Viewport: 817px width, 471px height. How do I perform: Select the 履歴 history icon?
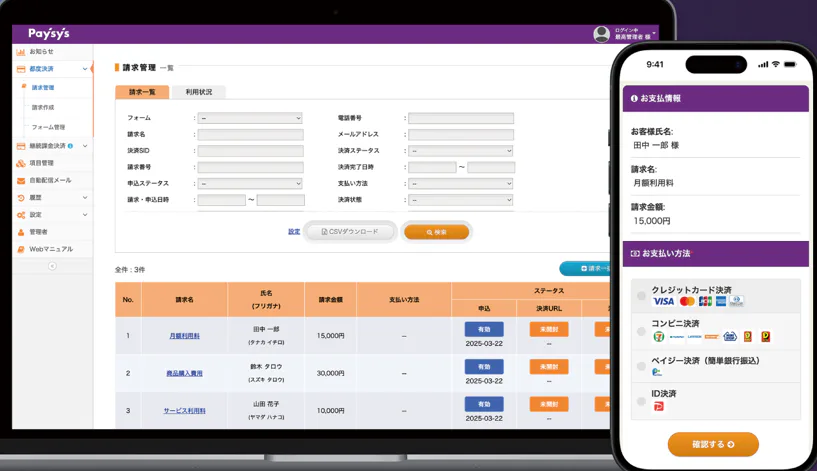(x=21, y=197)
